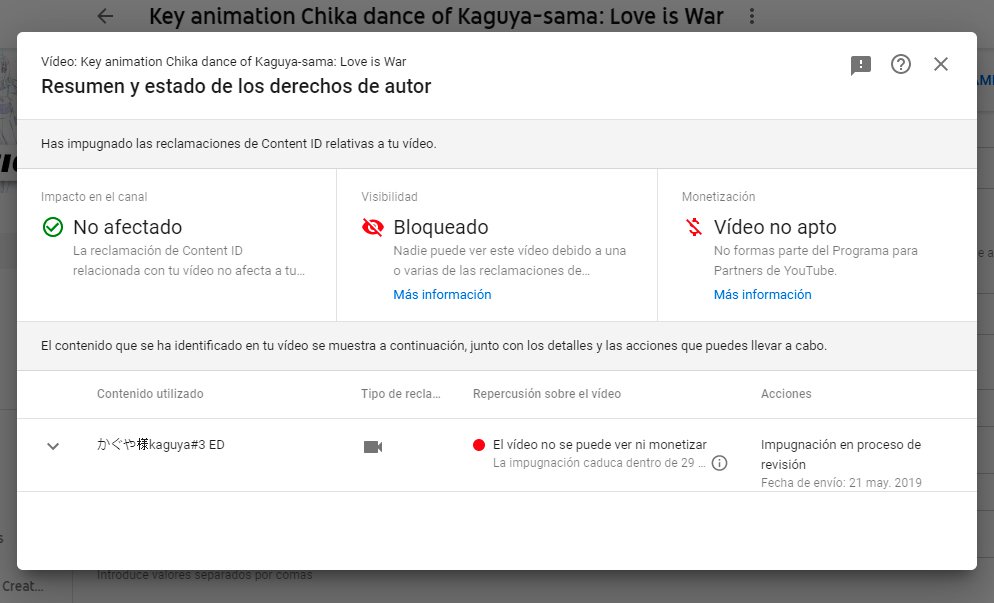Close the copyright summary dialog
The height and width of the screenshot is (603, 994).
[941, 64]
